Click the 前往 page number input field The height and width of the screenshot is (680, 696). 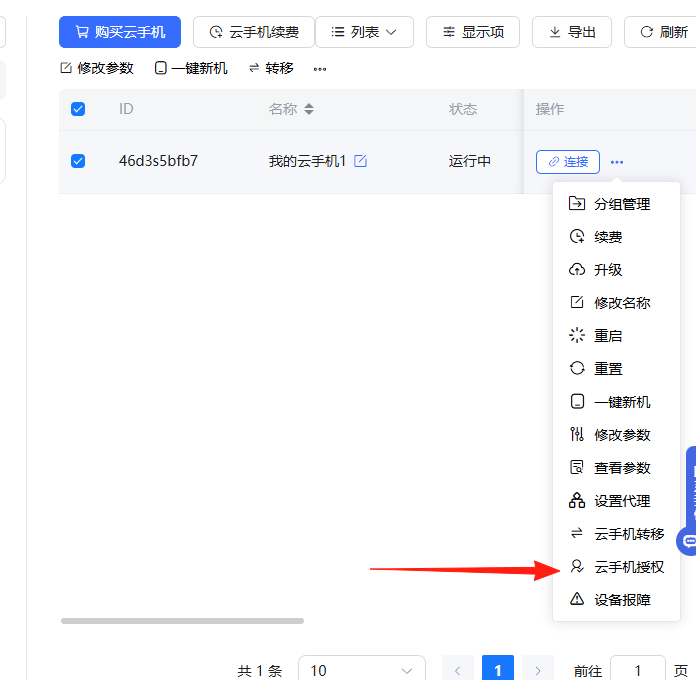[637, 670]
